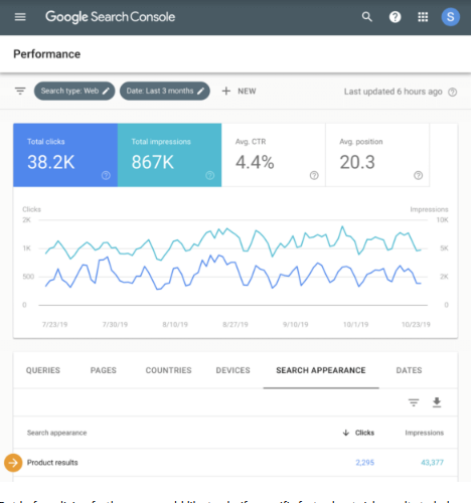Click the filter icon beside Search type chip
Viewport: 472px width, 503px height.
(20, 91)
